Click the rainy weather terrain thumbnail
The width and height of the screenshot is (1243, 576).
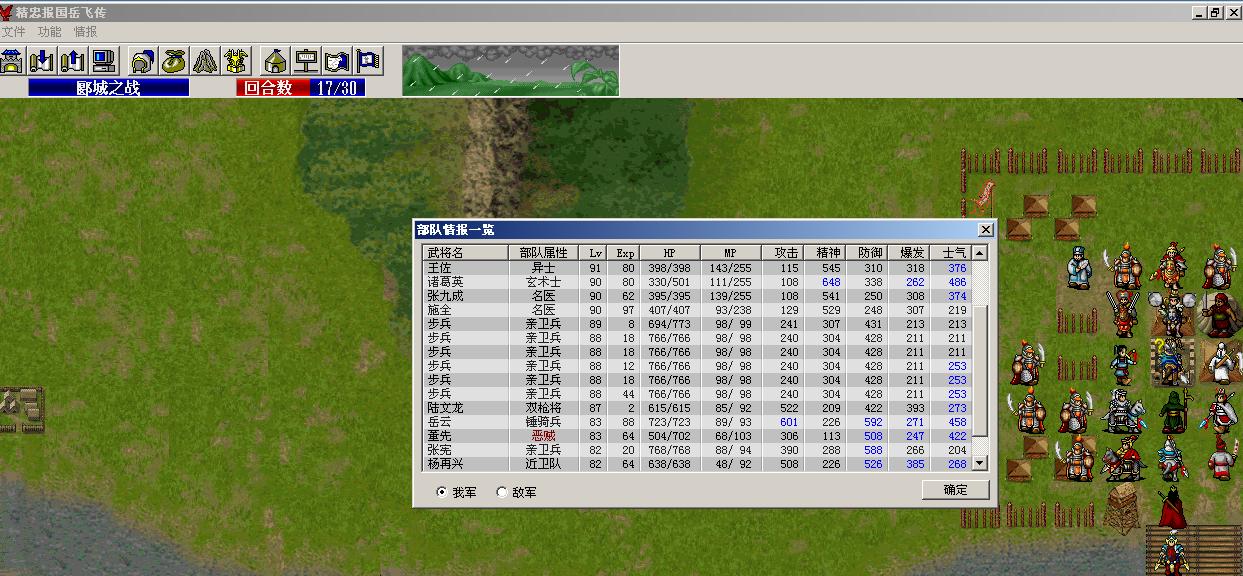[x=510, y=70]
